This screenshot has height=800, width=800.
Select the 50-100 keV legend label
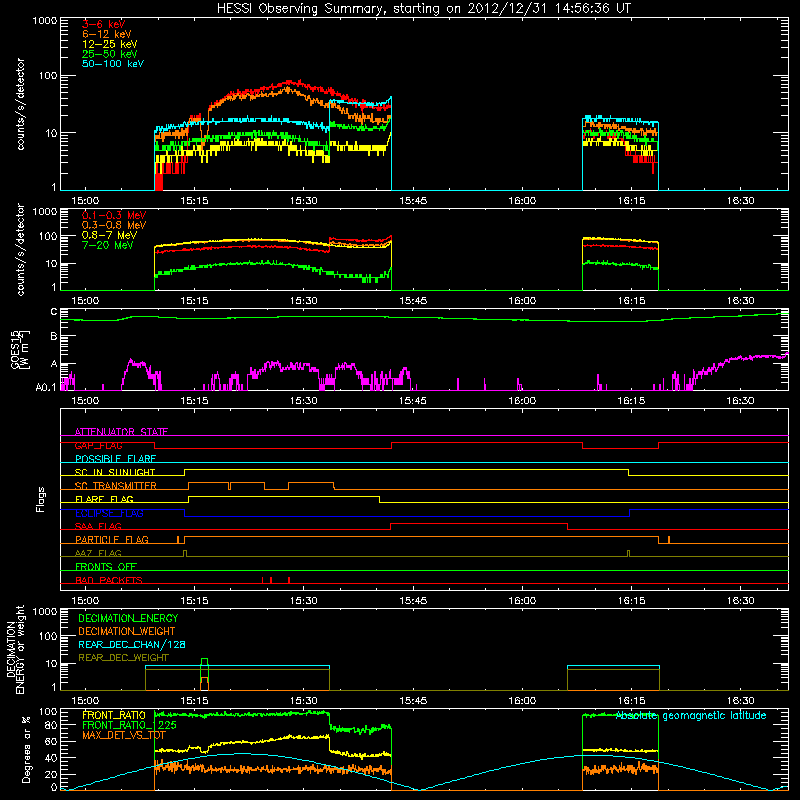[x=113, y=64]
